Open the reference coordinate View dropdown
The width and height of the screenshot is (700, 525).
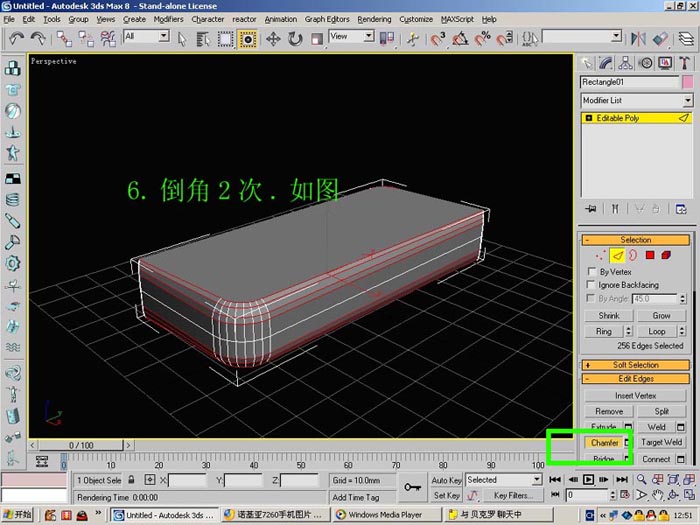(x=369, y=36)
